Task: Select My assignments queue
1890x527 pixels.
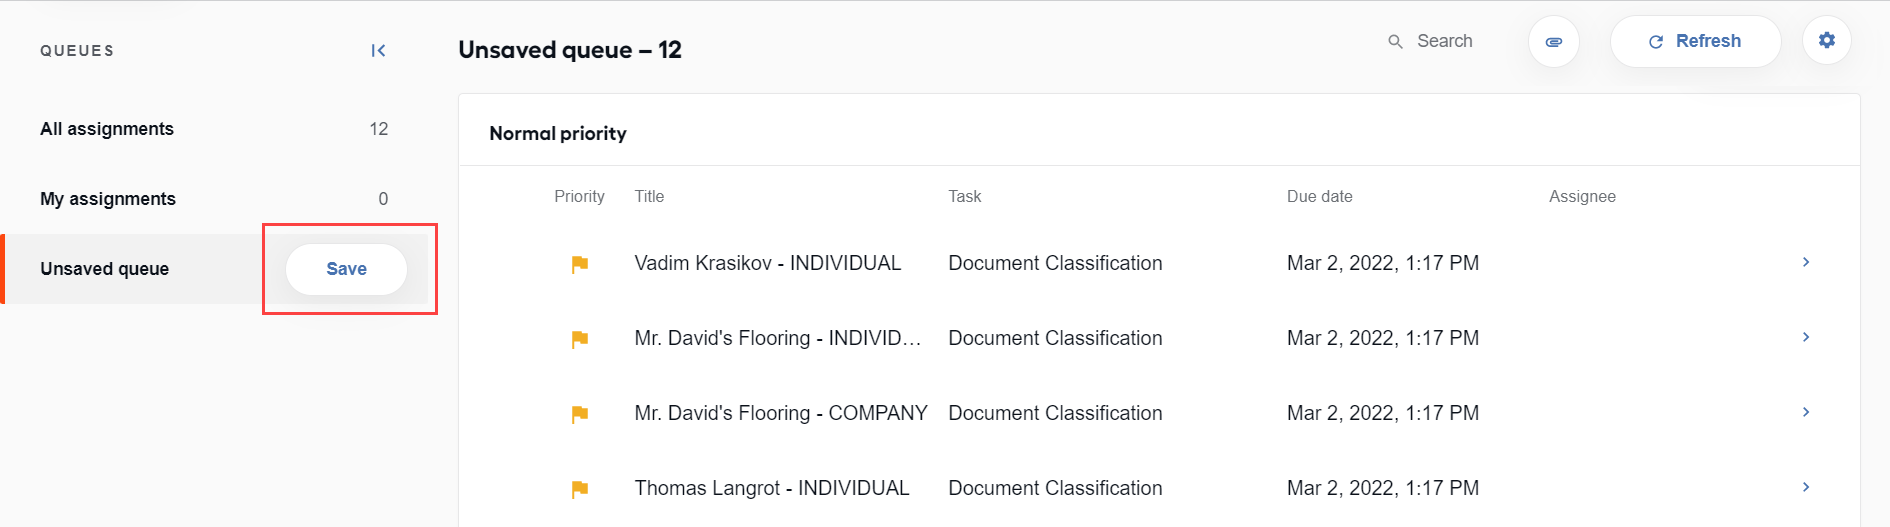Action: (214, 199)
